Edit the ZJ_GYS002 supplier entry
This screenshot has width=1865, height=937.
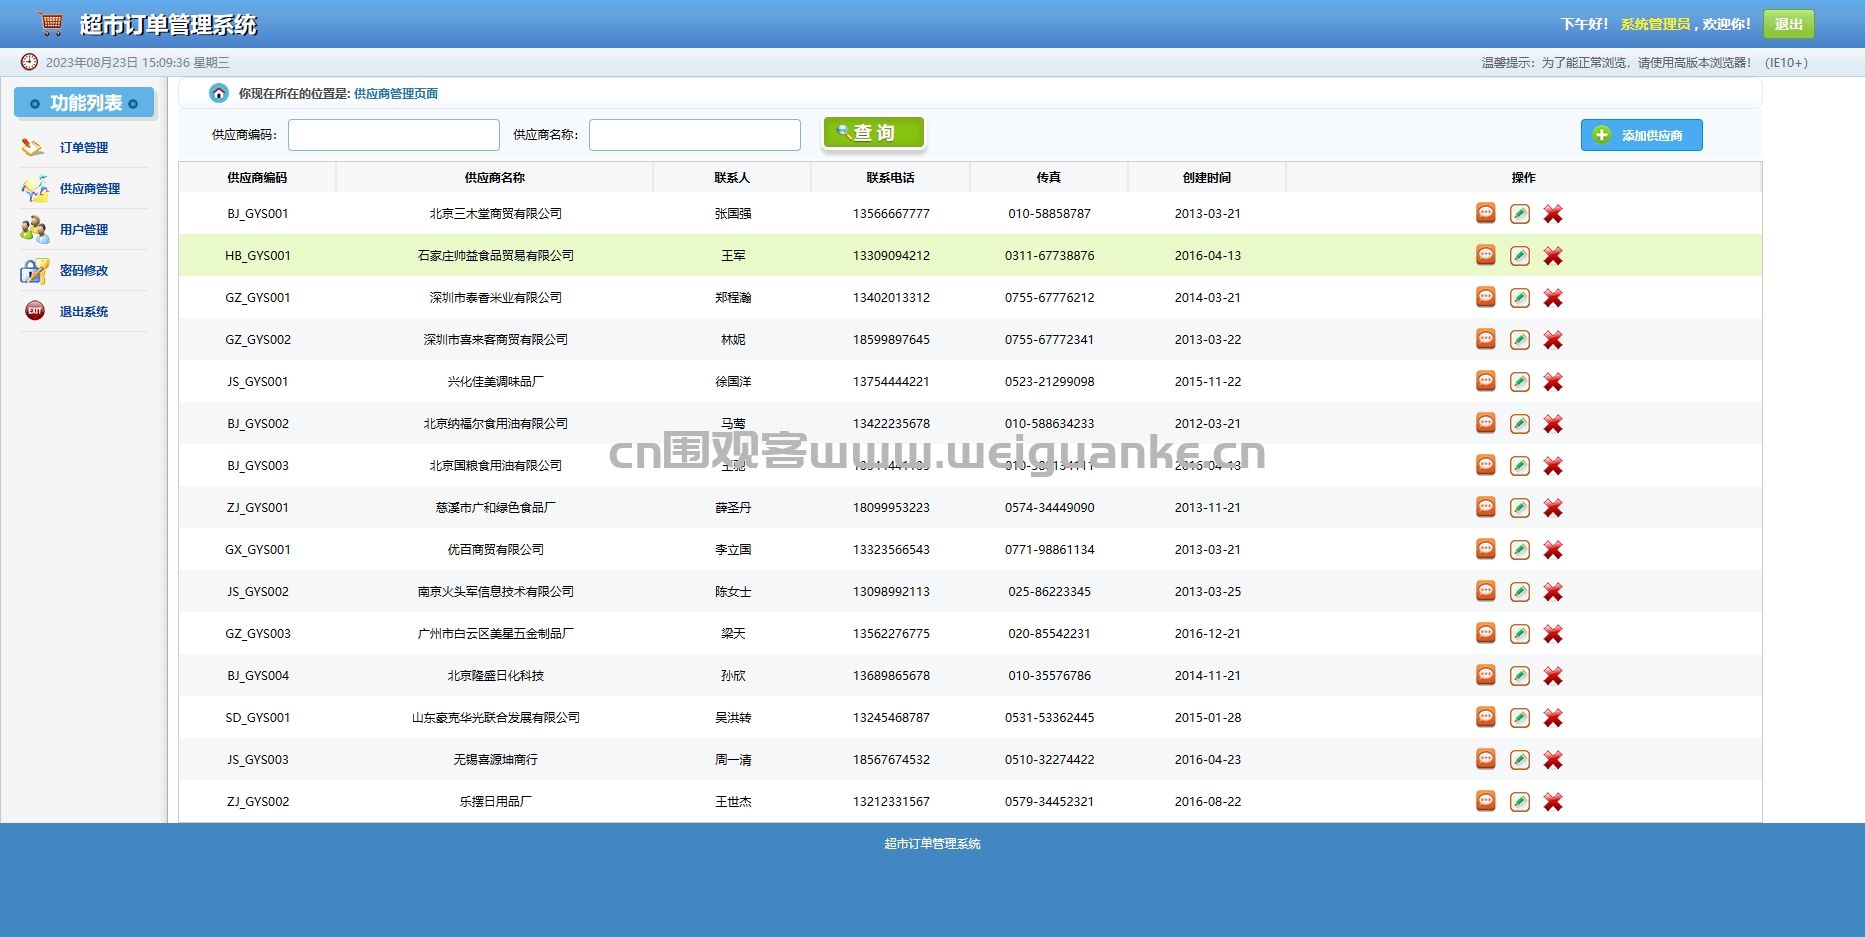[1520, 802]
